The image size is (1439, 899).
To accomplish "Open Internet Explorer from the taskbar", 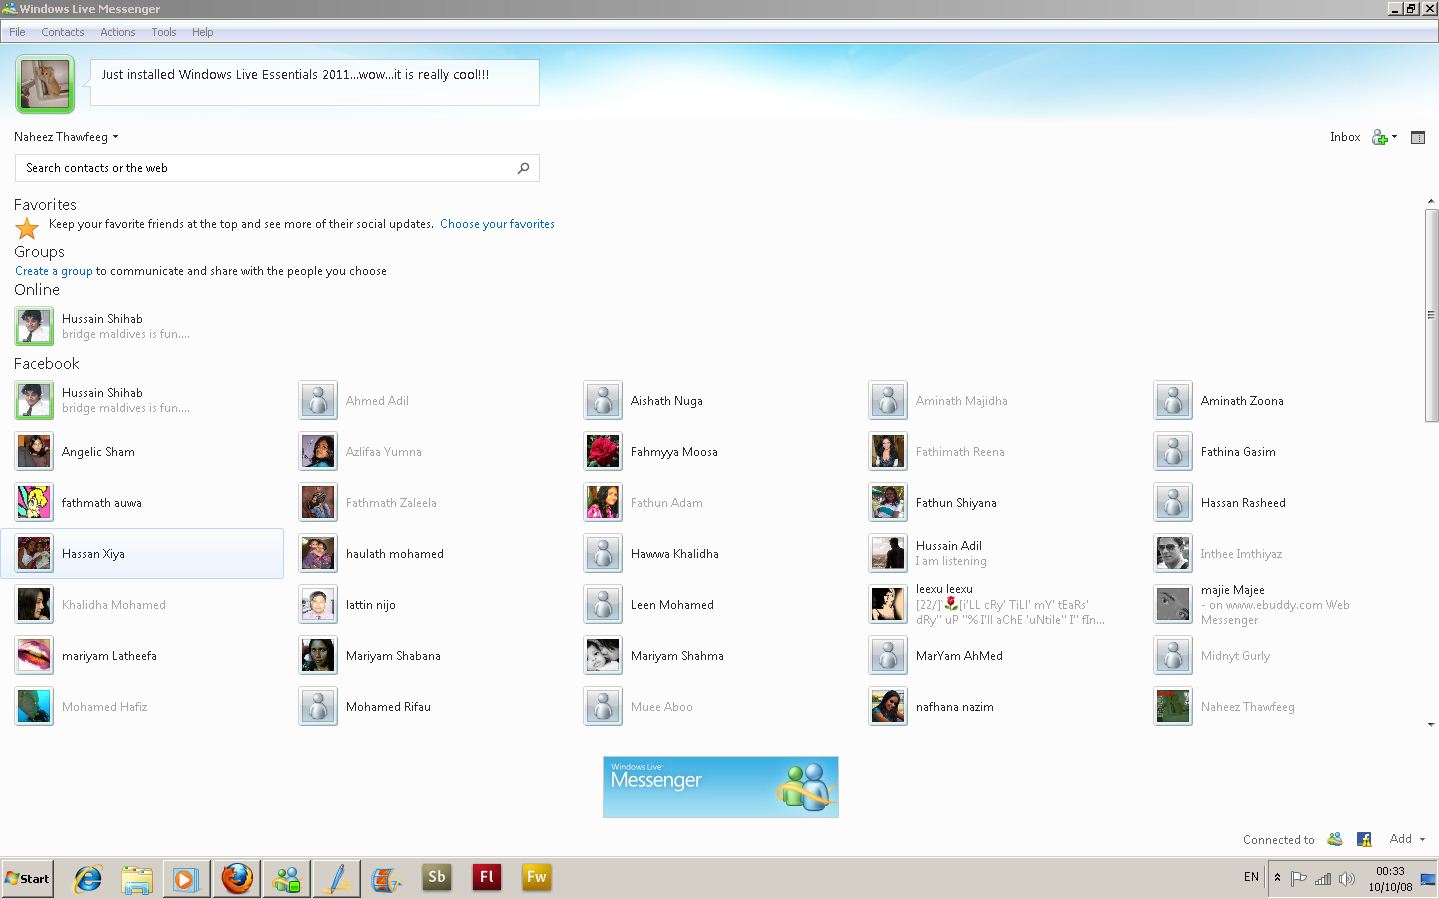I will click(88, 879).
